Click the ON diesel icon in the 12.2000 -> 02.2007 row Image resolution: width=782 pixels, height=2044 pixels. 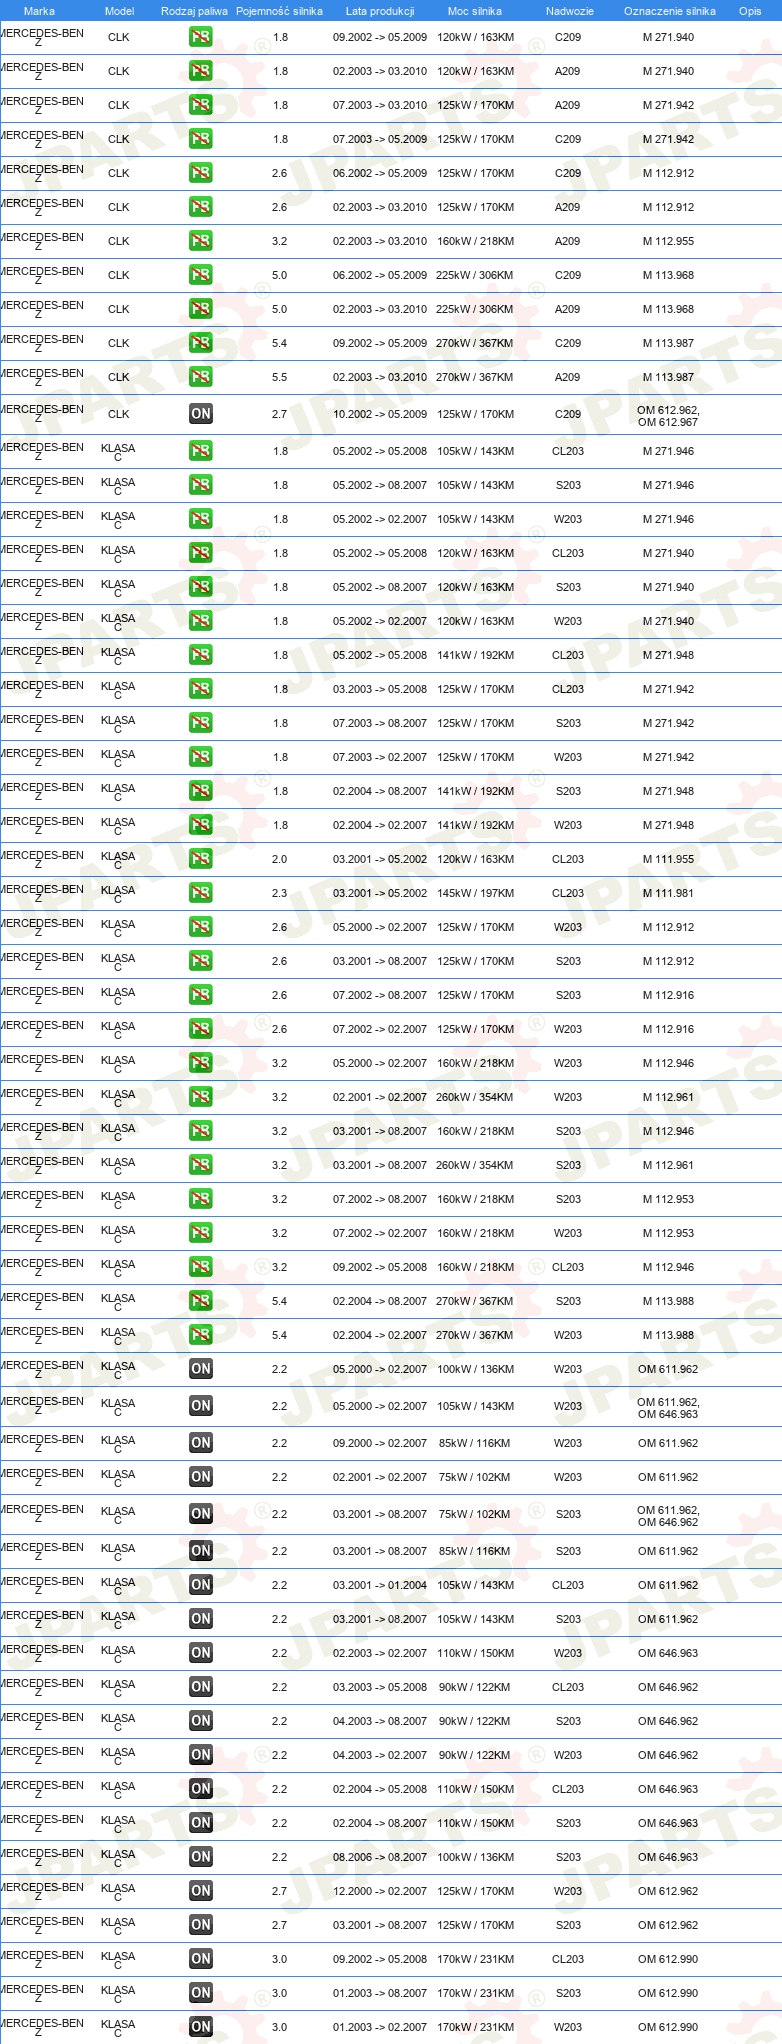point(201,1891)
